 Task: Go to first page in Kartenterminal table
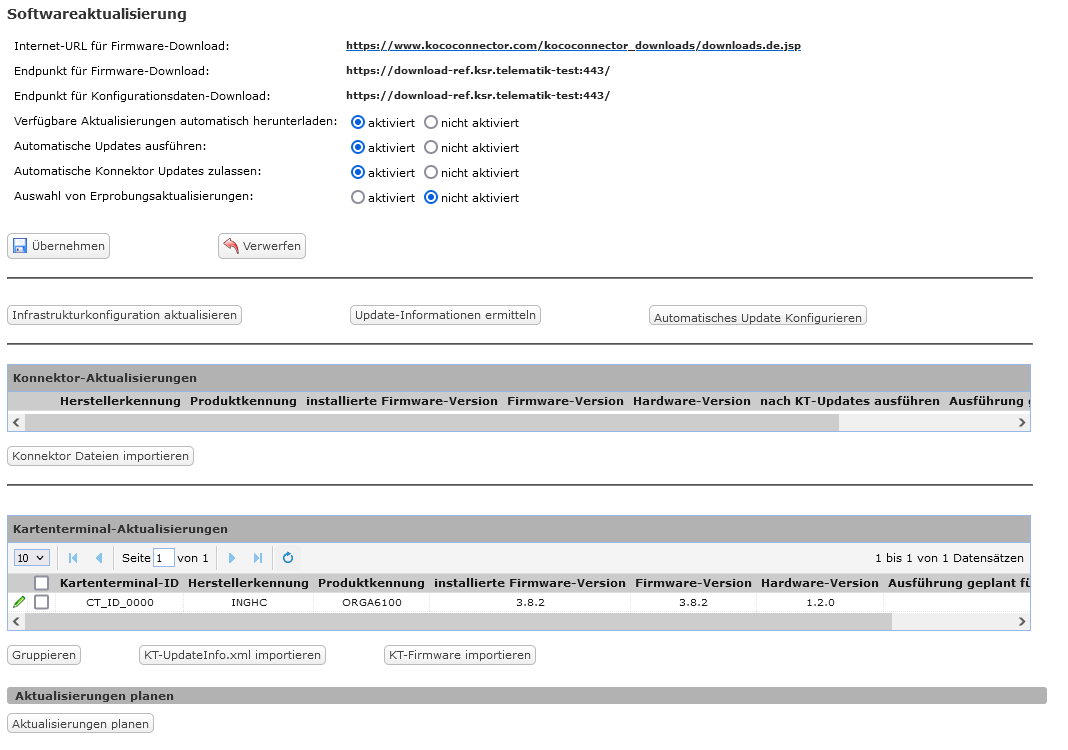(73, 558)
